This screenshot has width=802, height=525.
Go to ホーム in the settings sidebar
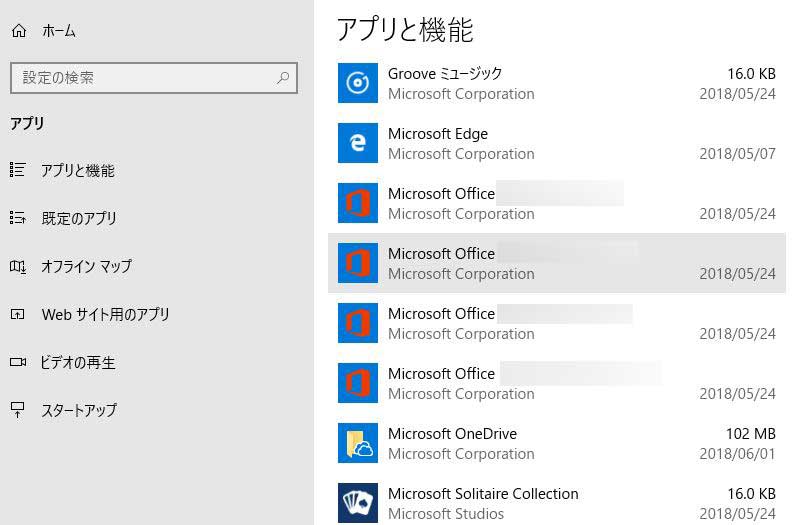(x=57, y=31)
